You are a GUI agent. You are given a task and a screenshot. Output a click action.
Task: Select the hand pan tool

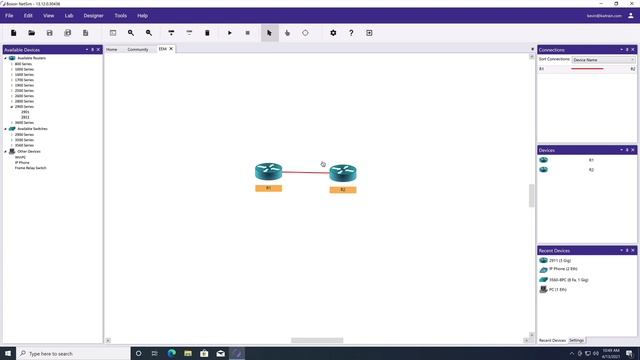tap(287, 33)
